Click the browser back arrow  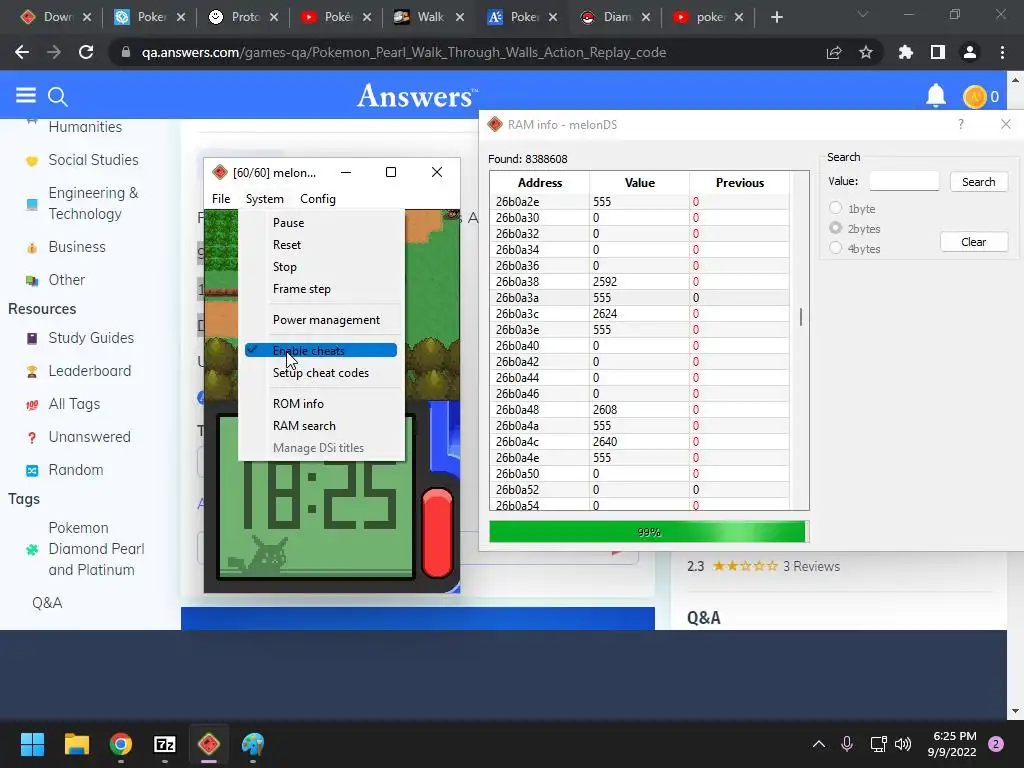click(x=22, y=52)
